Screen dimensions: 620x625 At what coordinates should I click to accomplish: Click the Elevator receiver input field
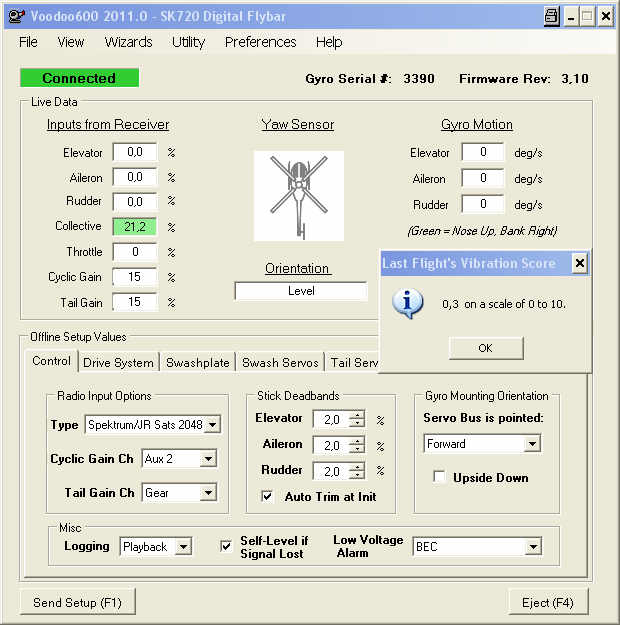pyautogui.click(x=135, y=152)
